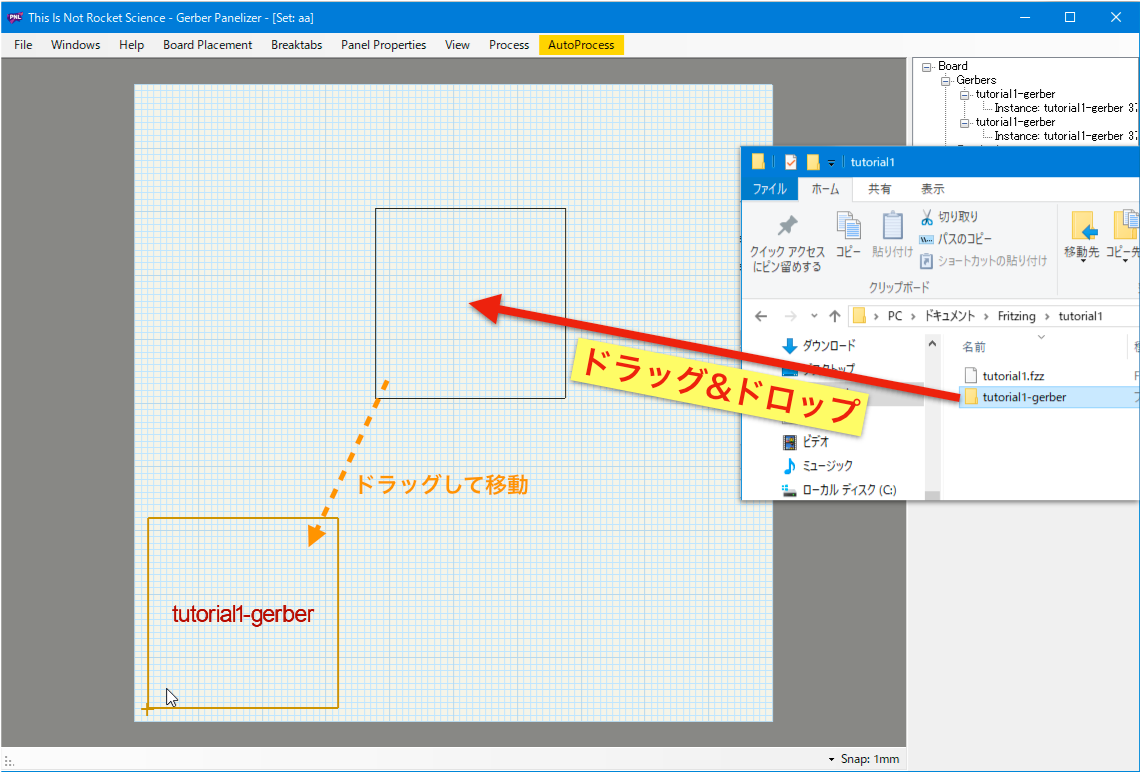Click the chevron after ドキュメント in address bar
1140x772 pixels.
tap(987, 316)
